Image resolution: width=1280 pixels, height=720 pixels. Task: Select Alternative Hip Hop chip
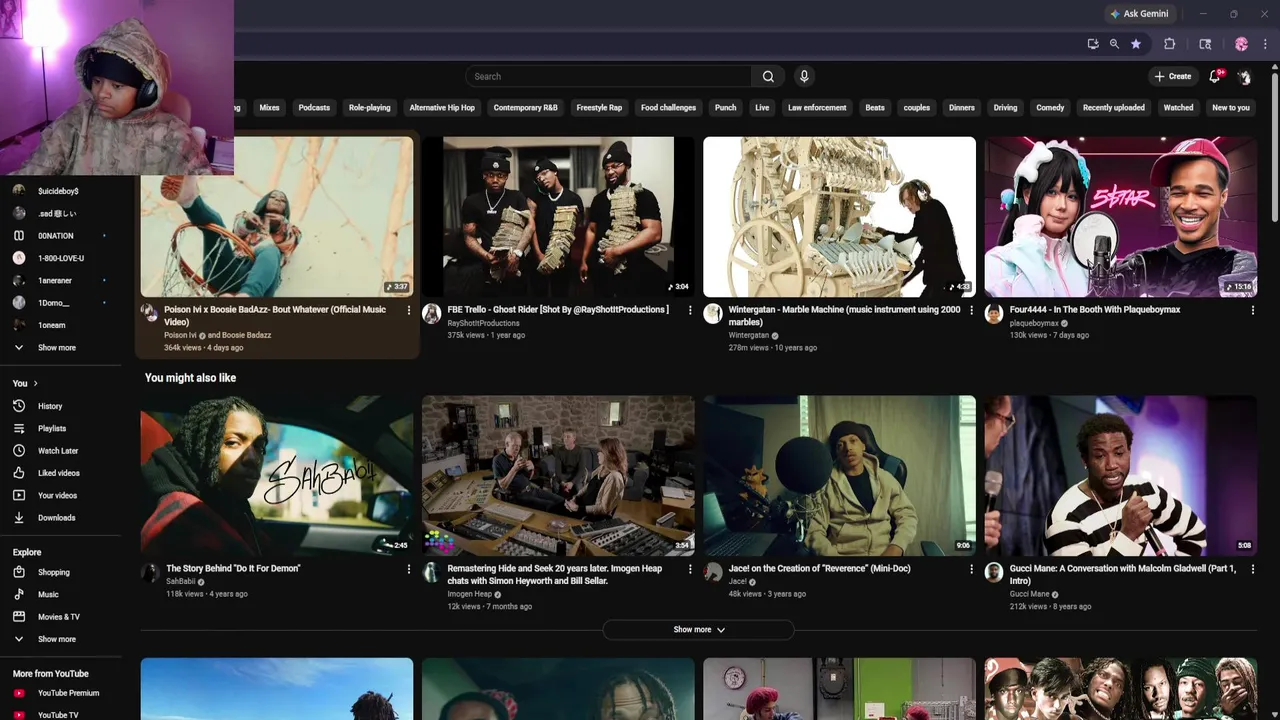(442, 108)
